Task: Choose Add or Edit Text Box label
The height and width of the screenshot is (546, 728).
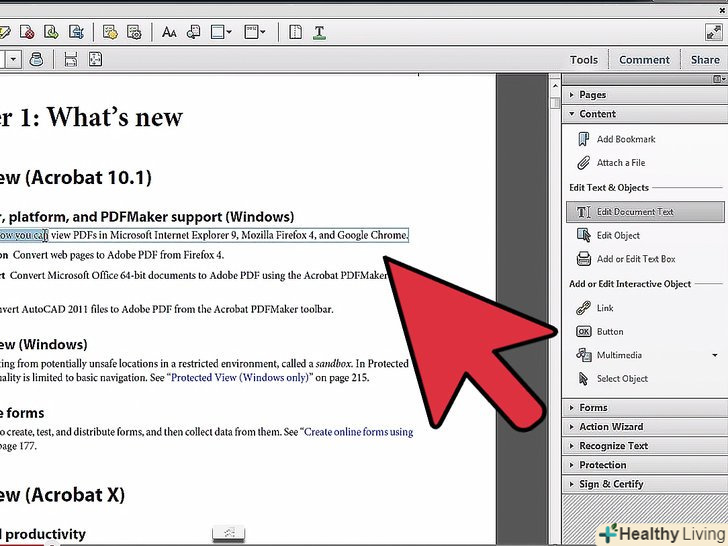Action: [x=636, y=259]
